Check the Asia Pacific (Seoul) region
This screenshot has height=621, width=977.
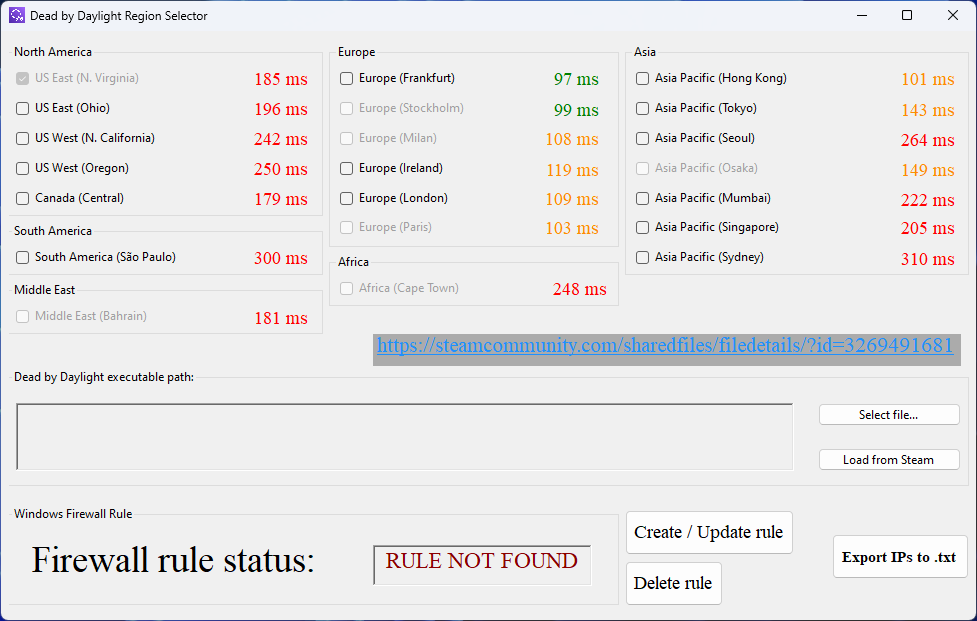coord(642,138)
